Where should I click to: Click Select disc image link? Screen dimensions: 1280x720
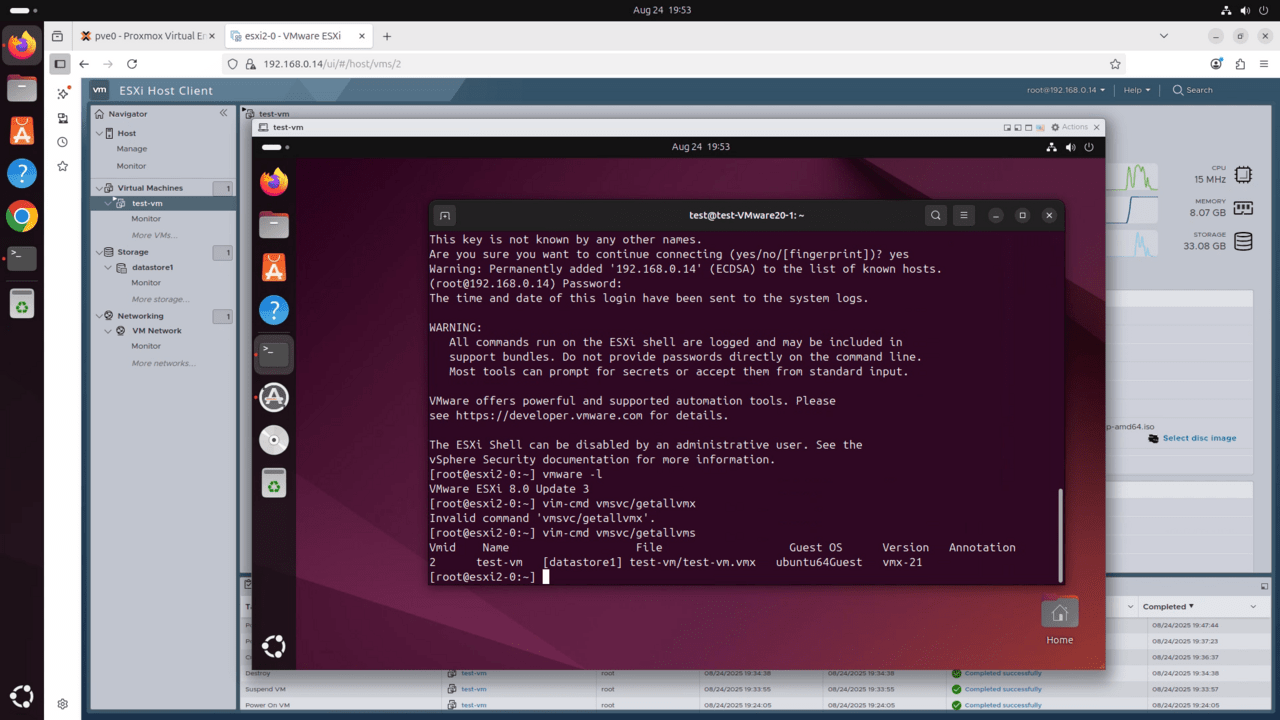pyautogui.click(x=1199, y=438)
